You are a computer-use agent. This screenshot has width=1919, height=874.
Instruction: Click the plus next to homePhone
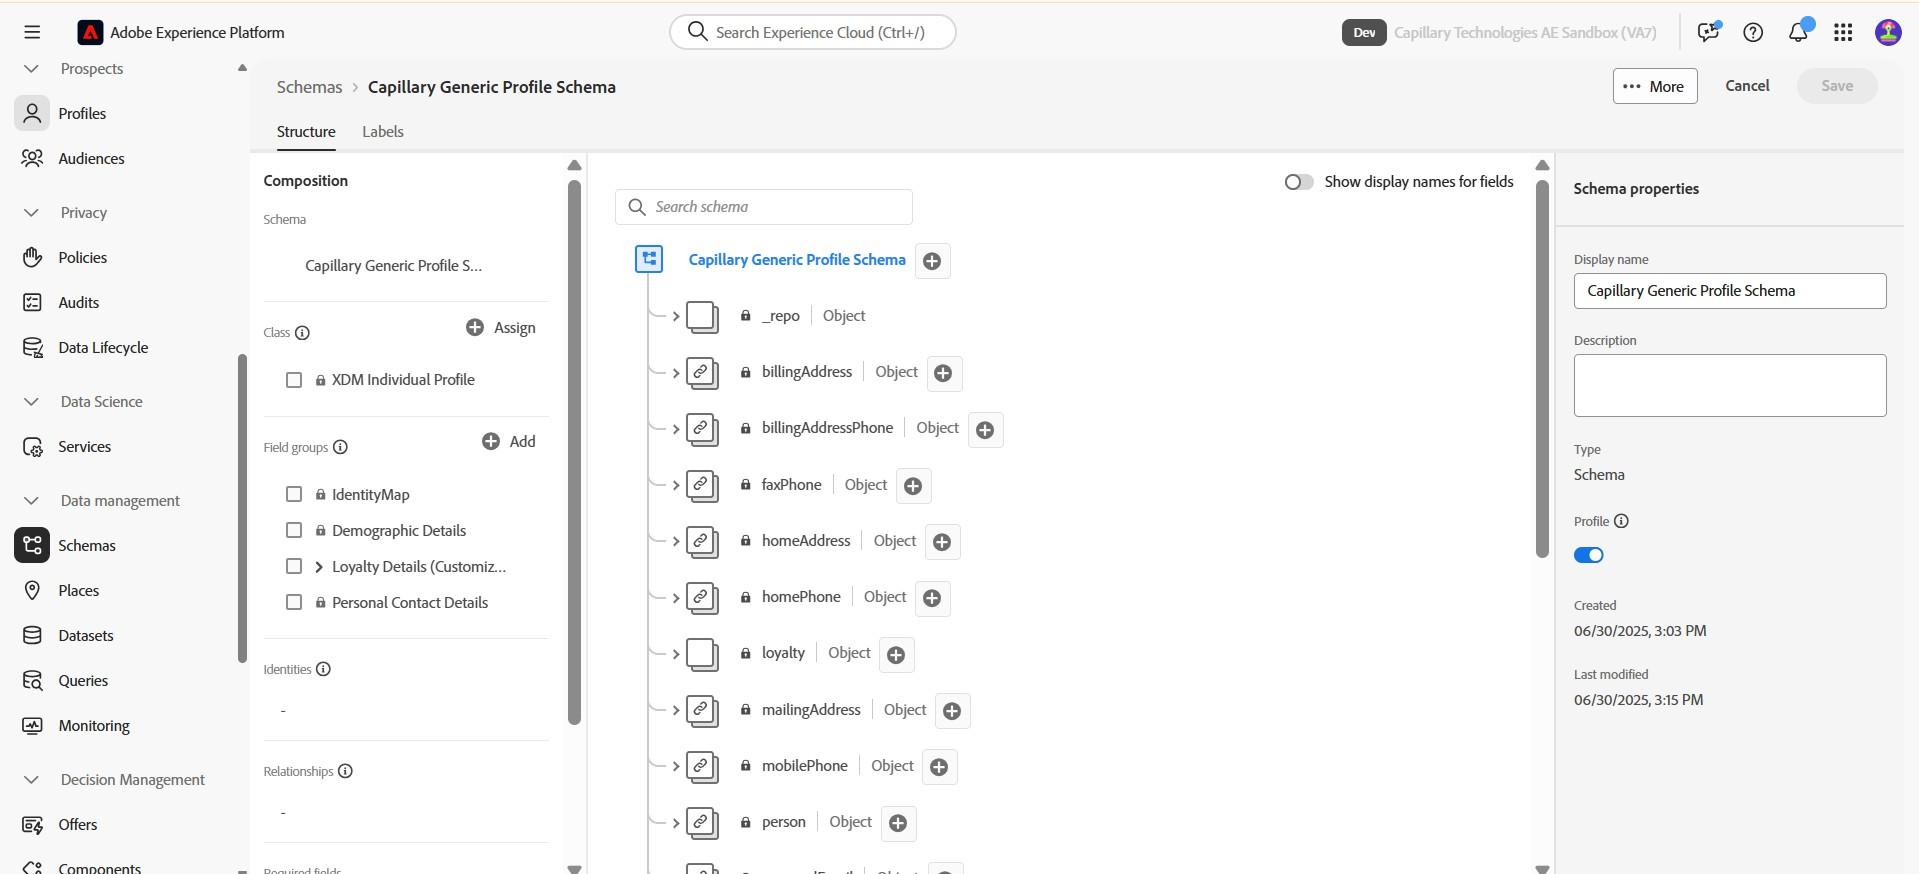click(932, 598)
